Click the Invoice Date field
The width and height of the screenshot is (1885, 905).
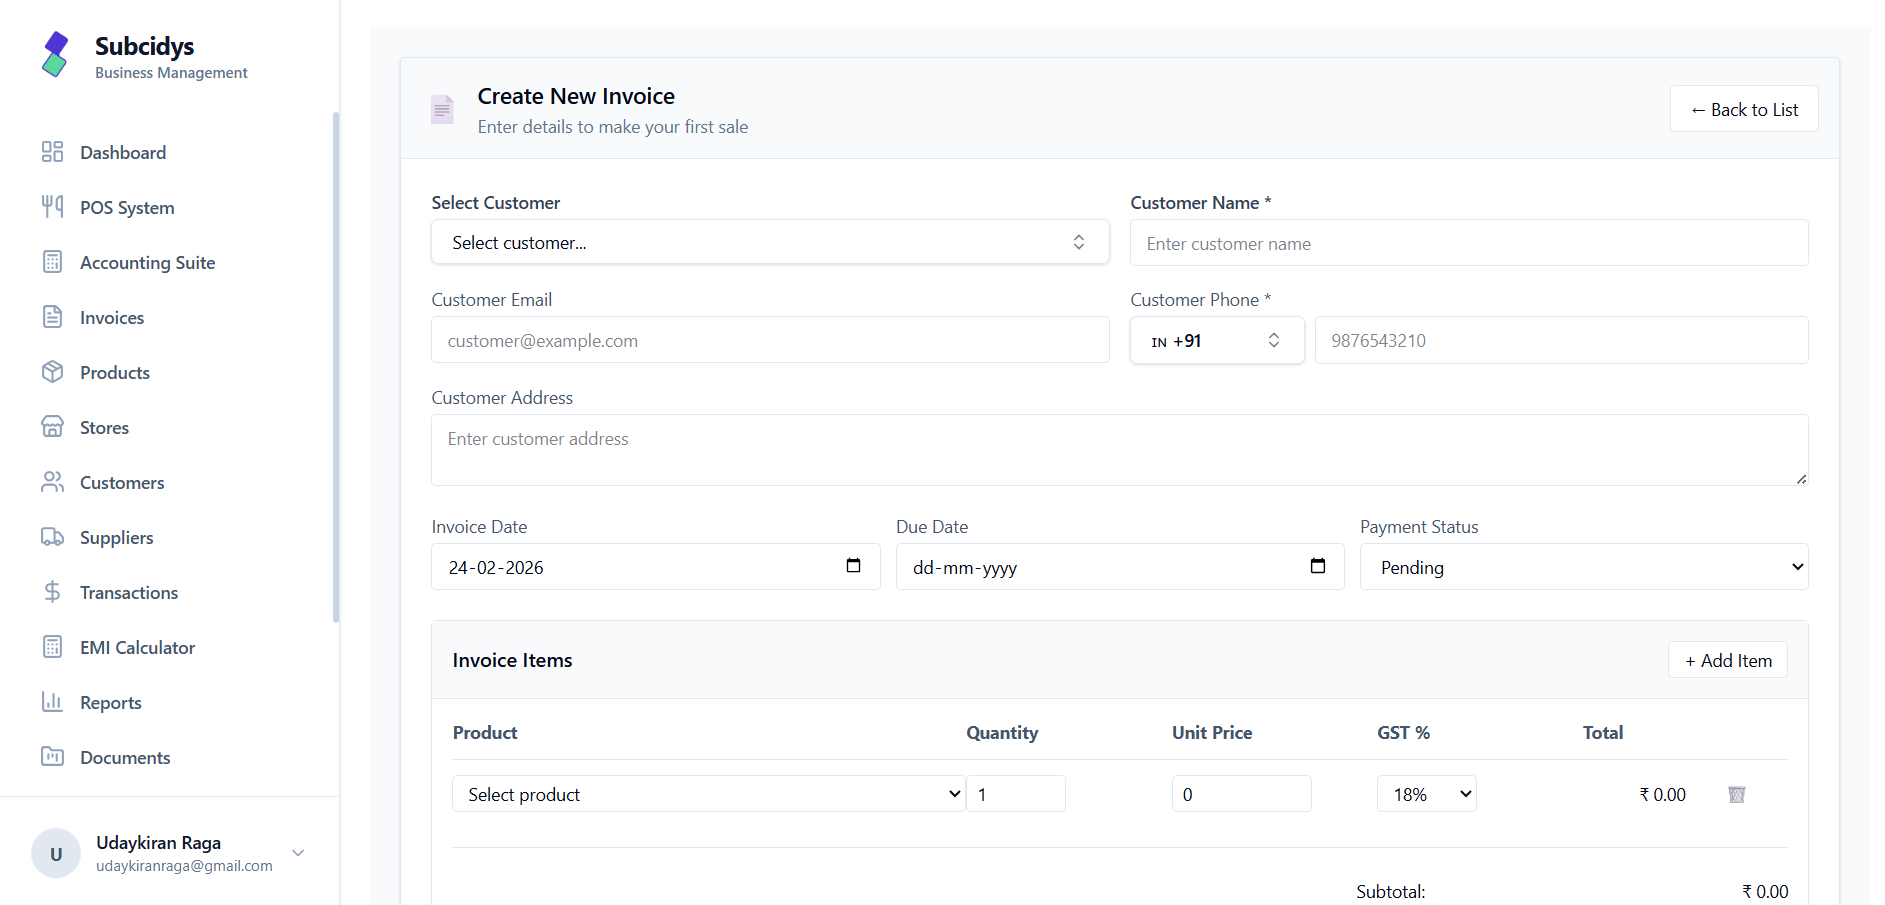(x=655, y=567)
